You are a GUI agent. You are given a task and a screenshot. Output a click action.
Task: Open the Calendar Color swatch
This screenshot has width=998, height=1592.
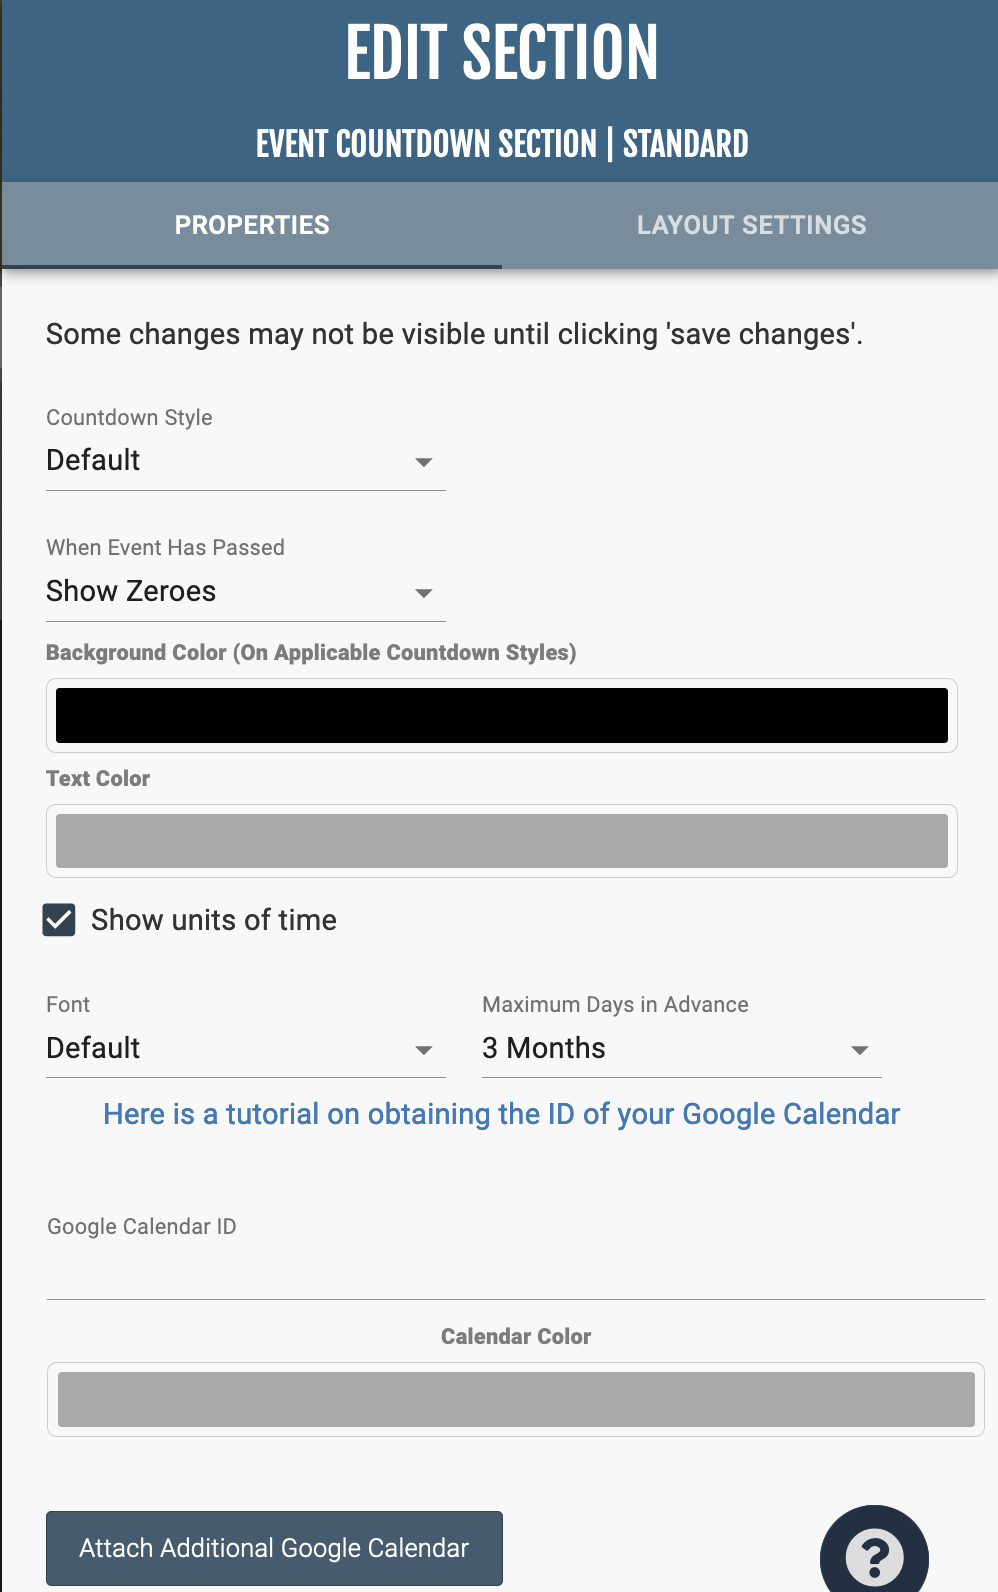tap(516, 1399)
